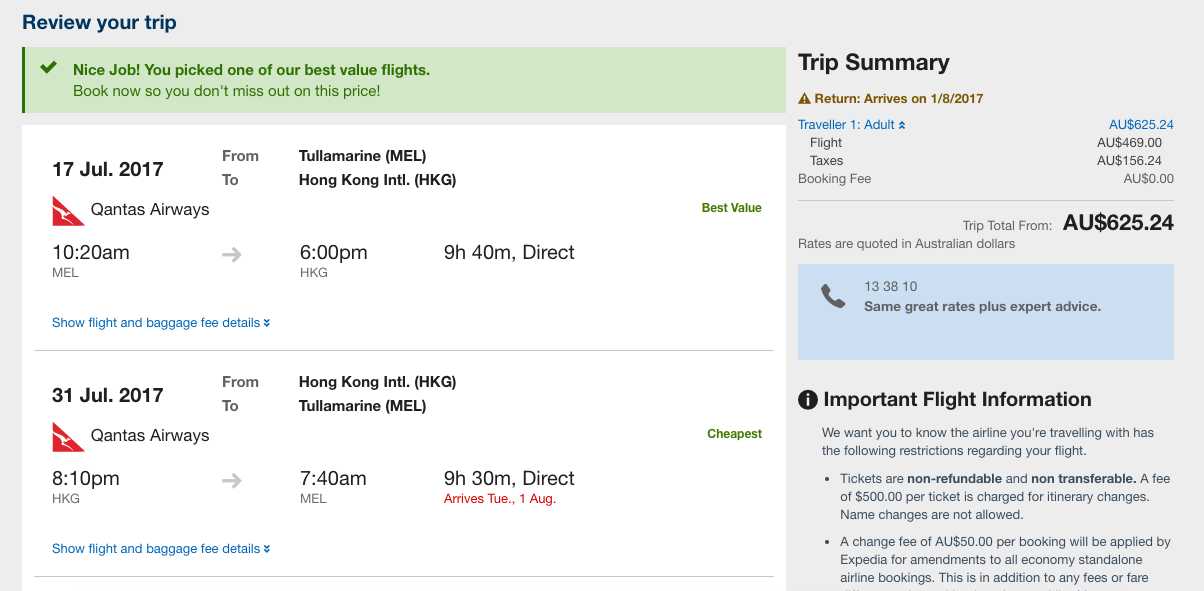This screenshot has width=1204, height=591.
Task: Click the arrow icon between 8:10pm and 7:40am
Action: [x=232, y=481]
